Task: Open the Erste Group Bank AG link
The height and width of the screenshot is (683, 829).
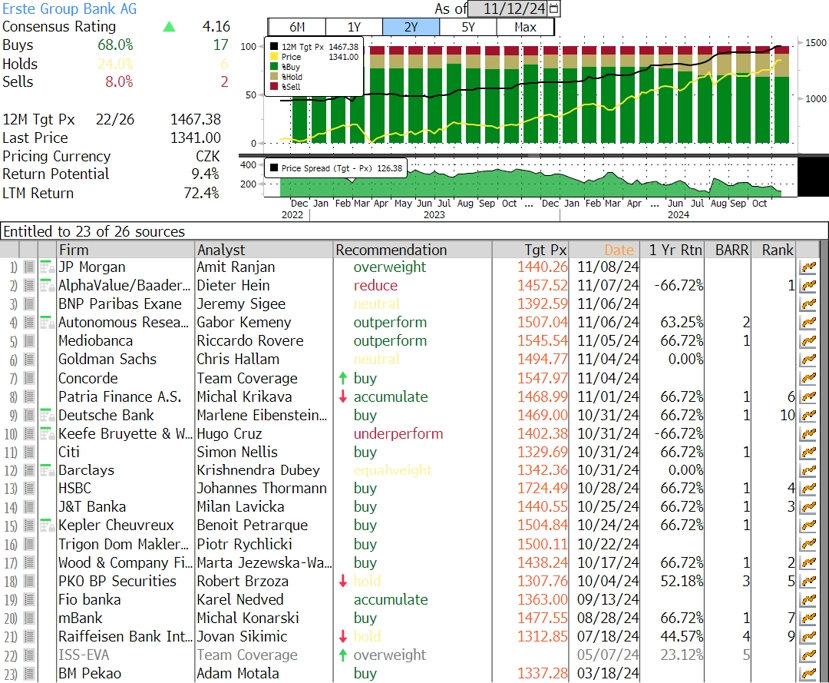Action: (69, 9)
